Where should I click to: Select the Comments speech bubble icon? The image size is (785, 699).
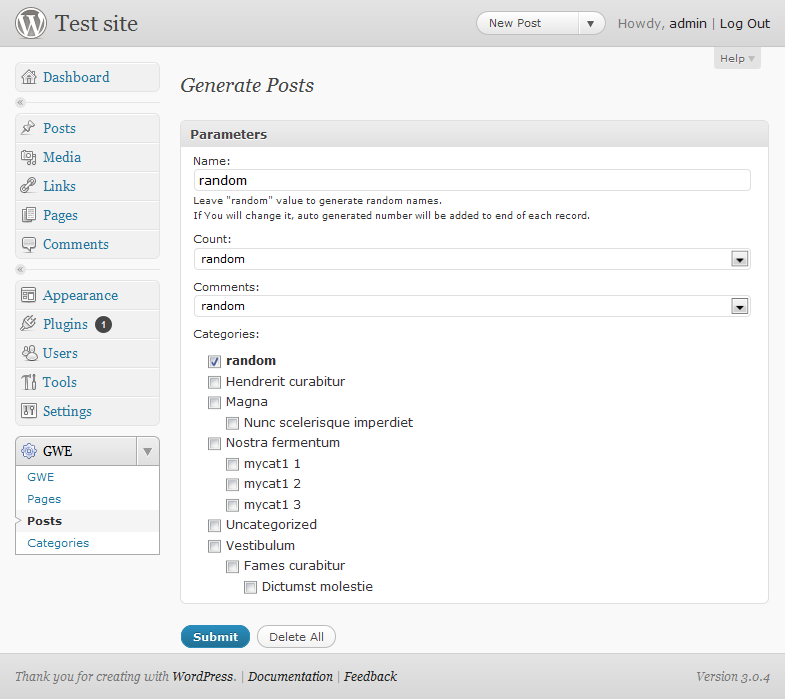pyautogui.click(x=29, y=244)
